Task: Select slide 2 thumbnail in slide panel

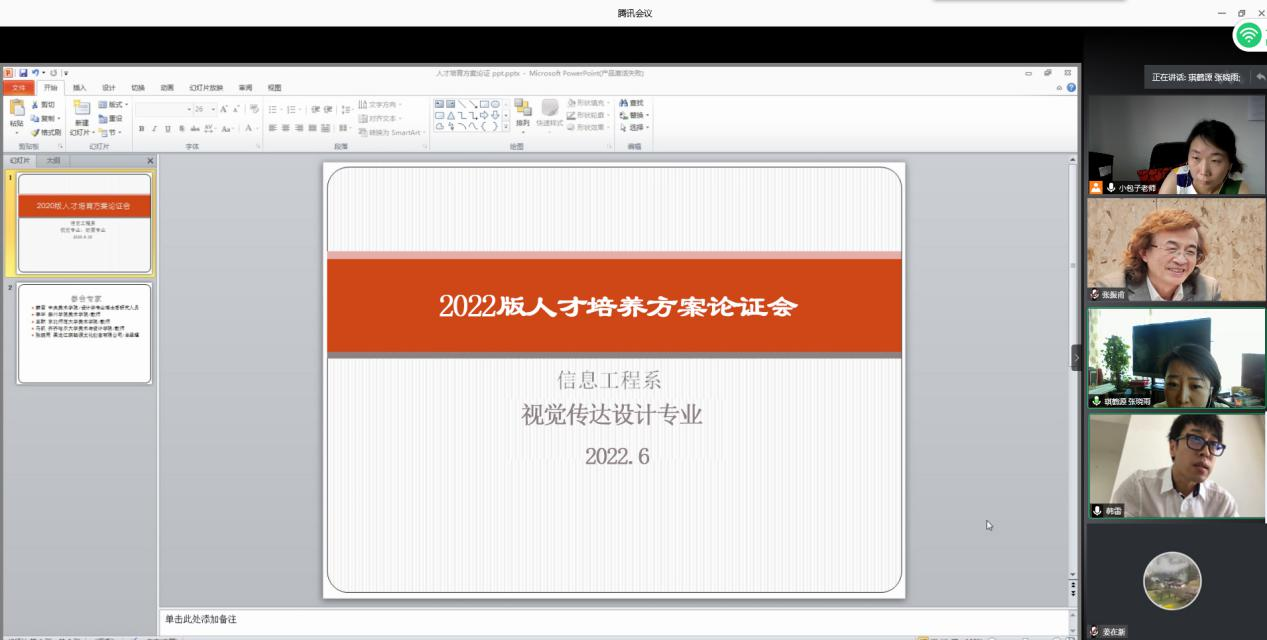Action: click(x=85, y=334)
